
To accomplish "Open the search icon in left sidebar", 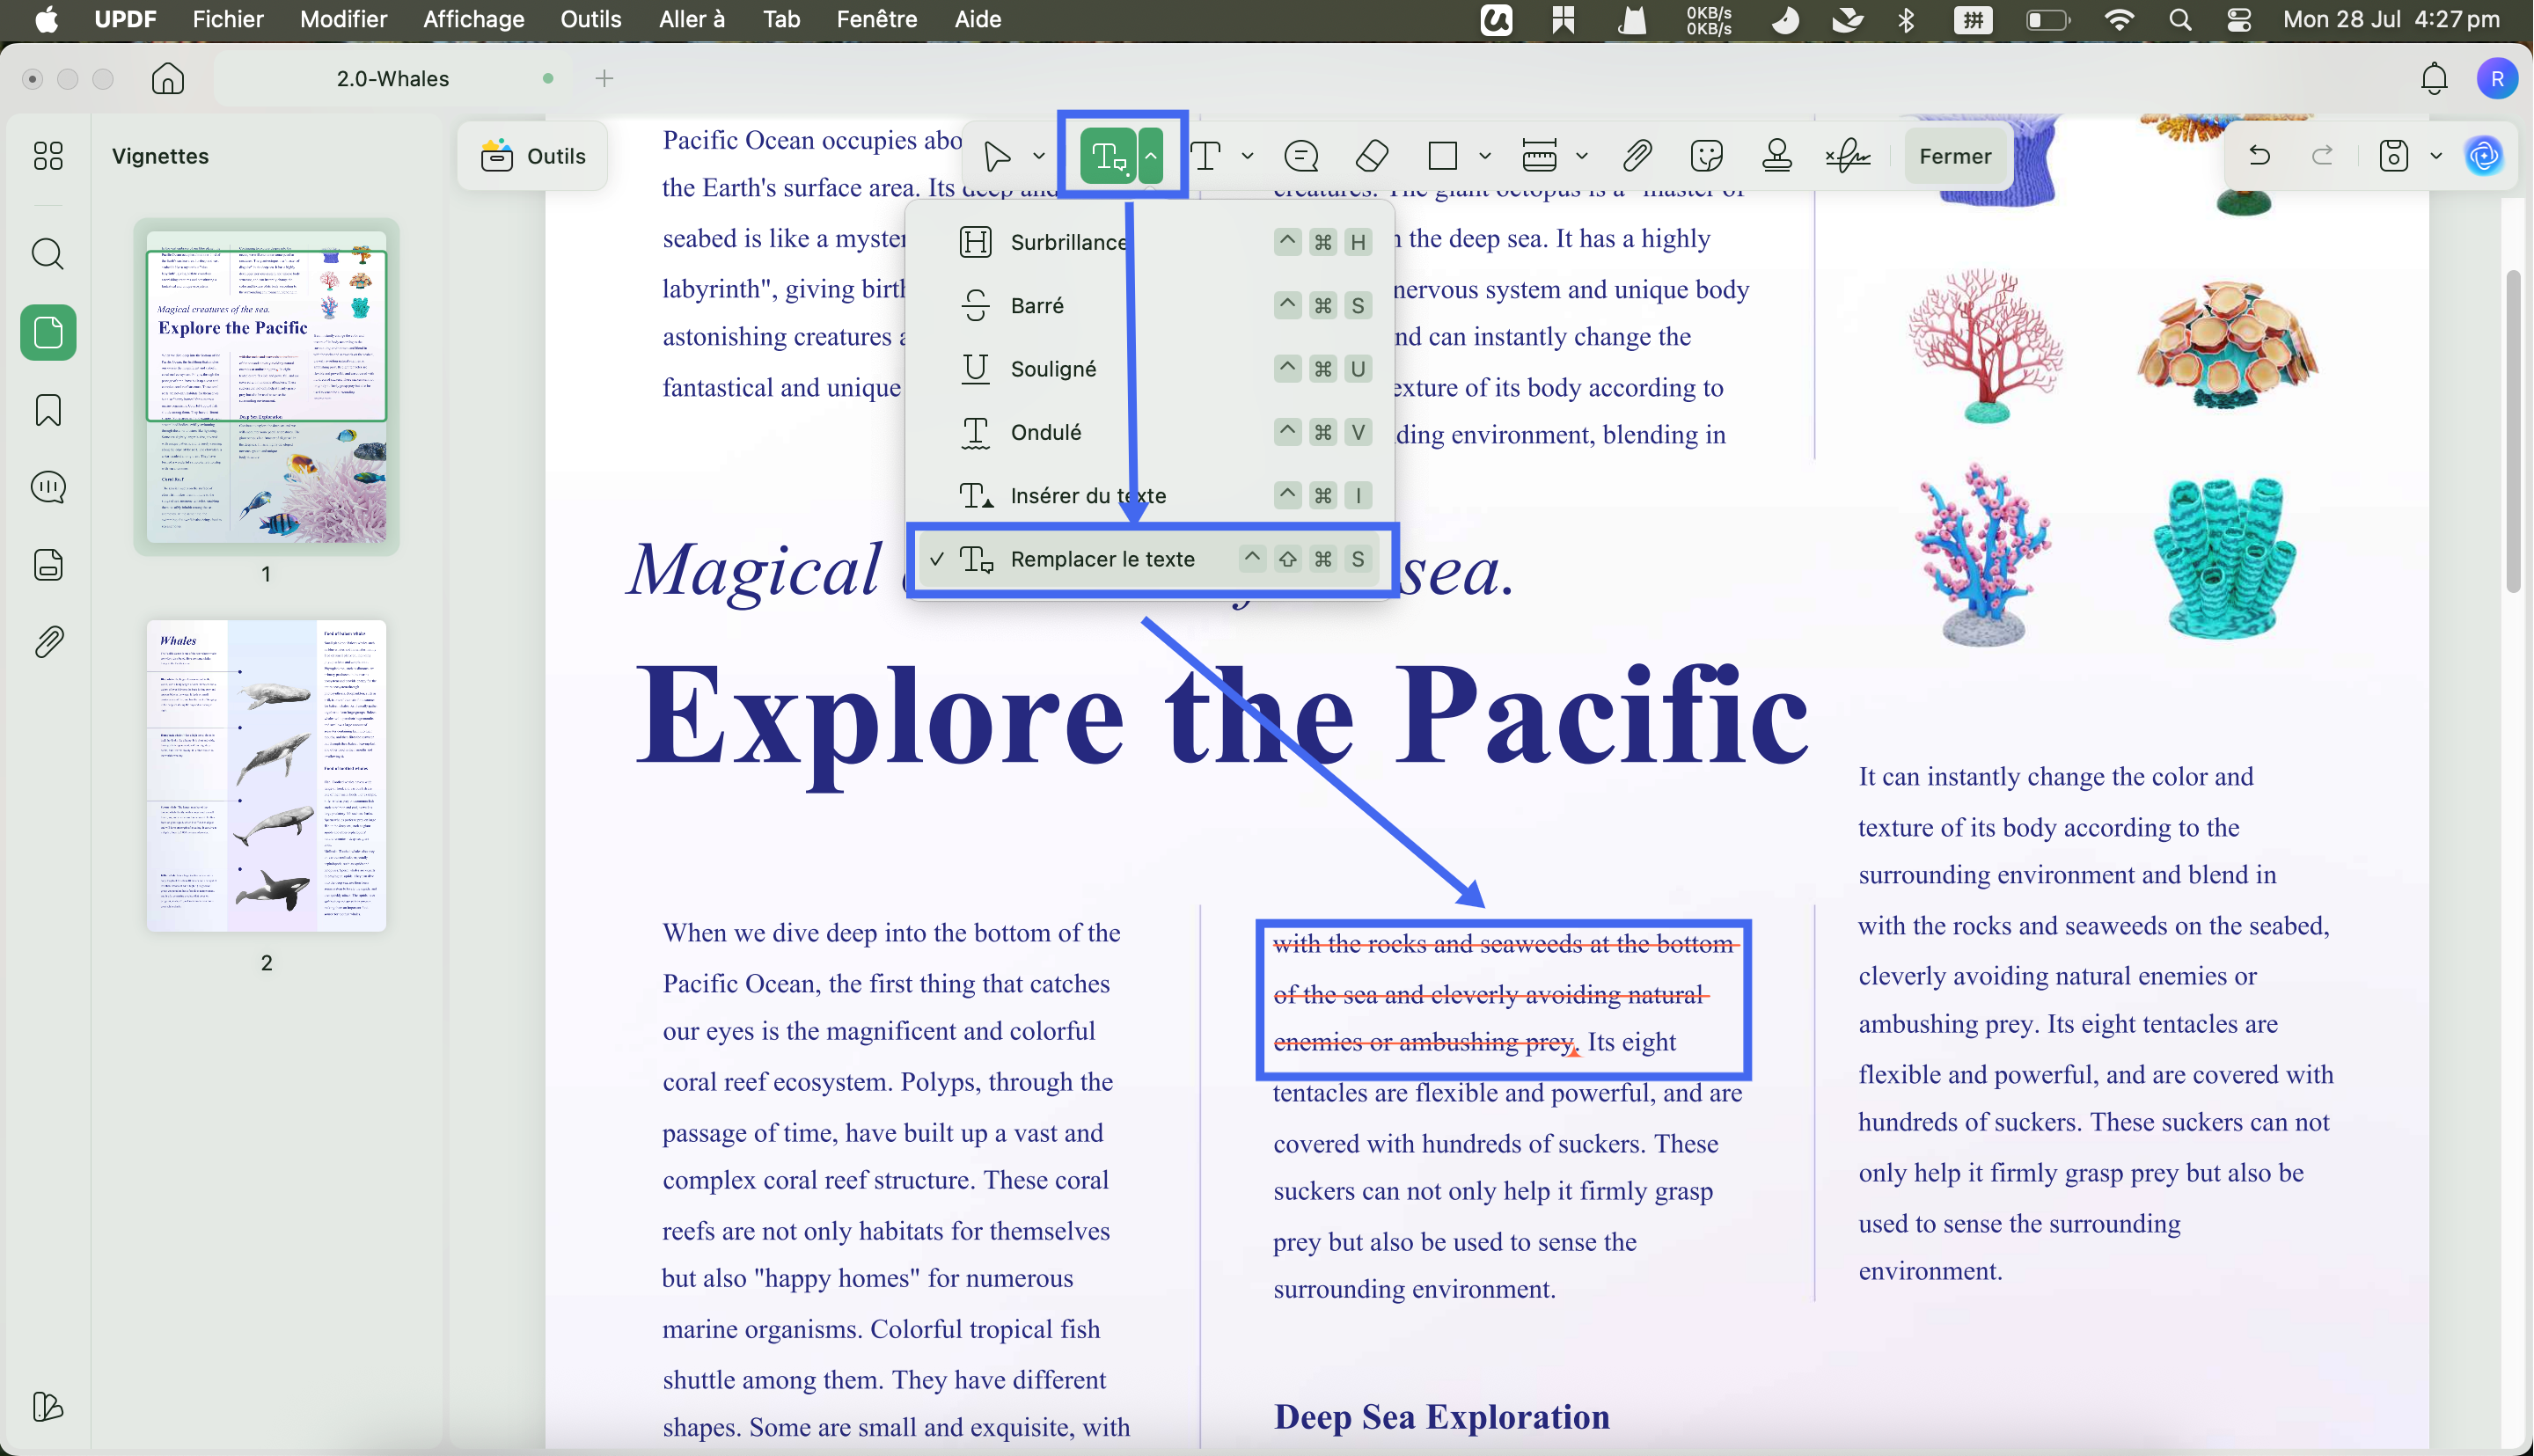I will 48,254.
